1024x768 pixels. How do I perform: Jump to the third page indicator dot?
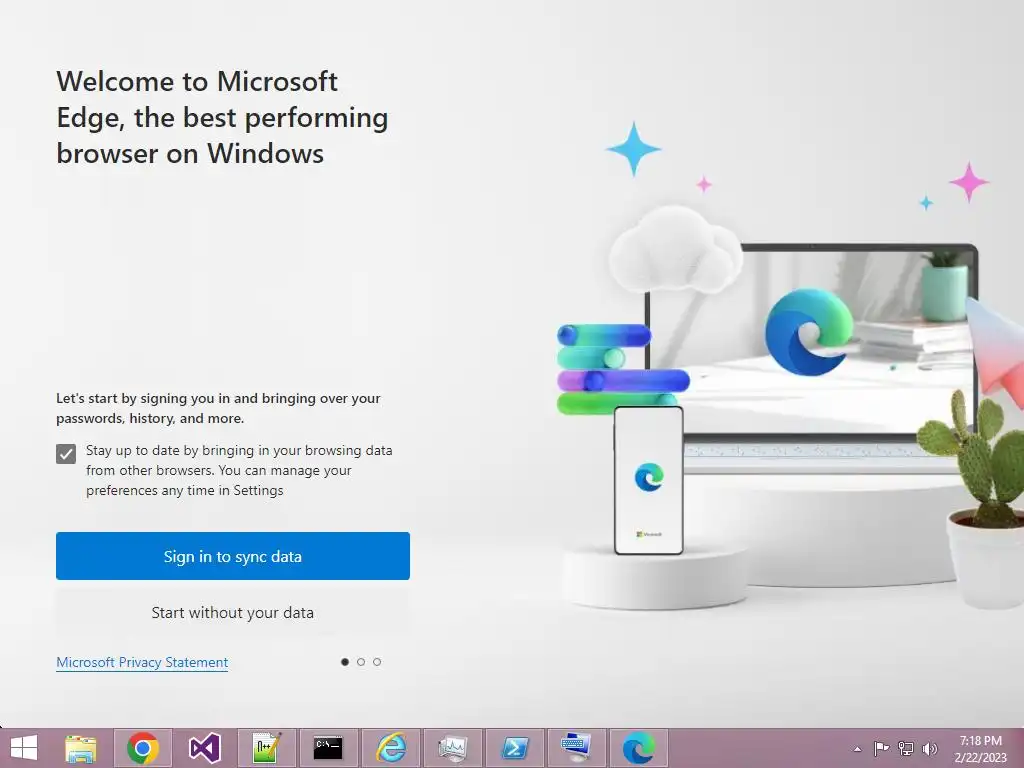click(377, 662)
